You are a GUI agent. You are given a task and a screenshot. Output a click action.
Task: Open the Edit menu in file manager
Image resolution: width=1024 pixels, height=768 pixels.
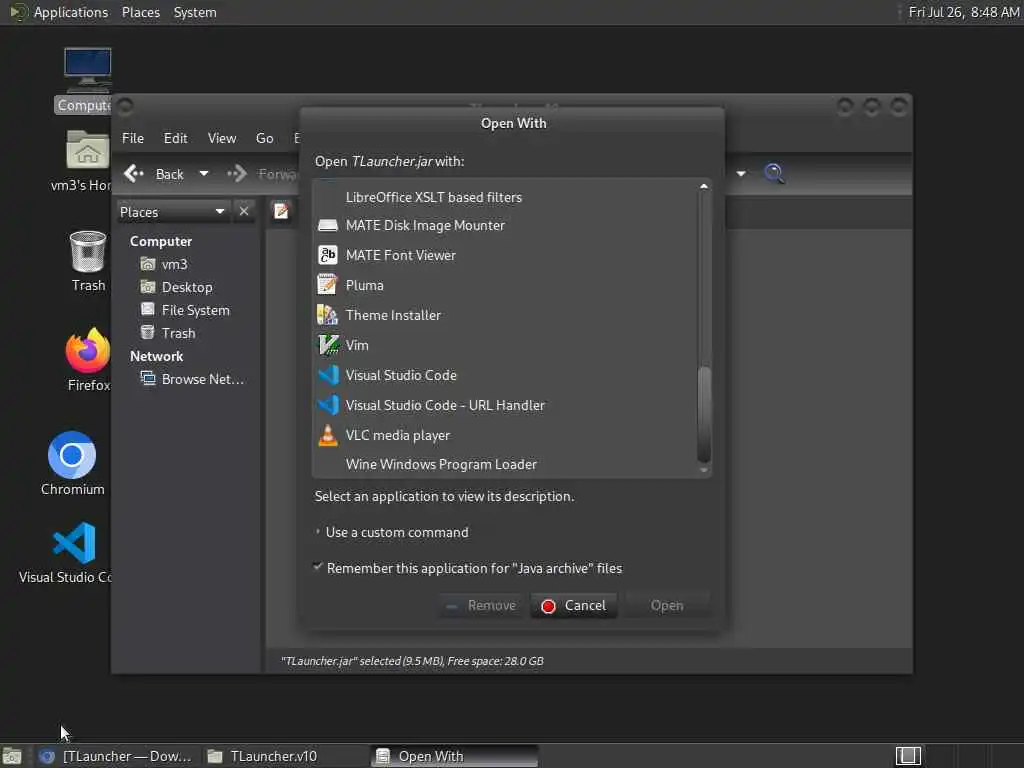pos(175,138)
